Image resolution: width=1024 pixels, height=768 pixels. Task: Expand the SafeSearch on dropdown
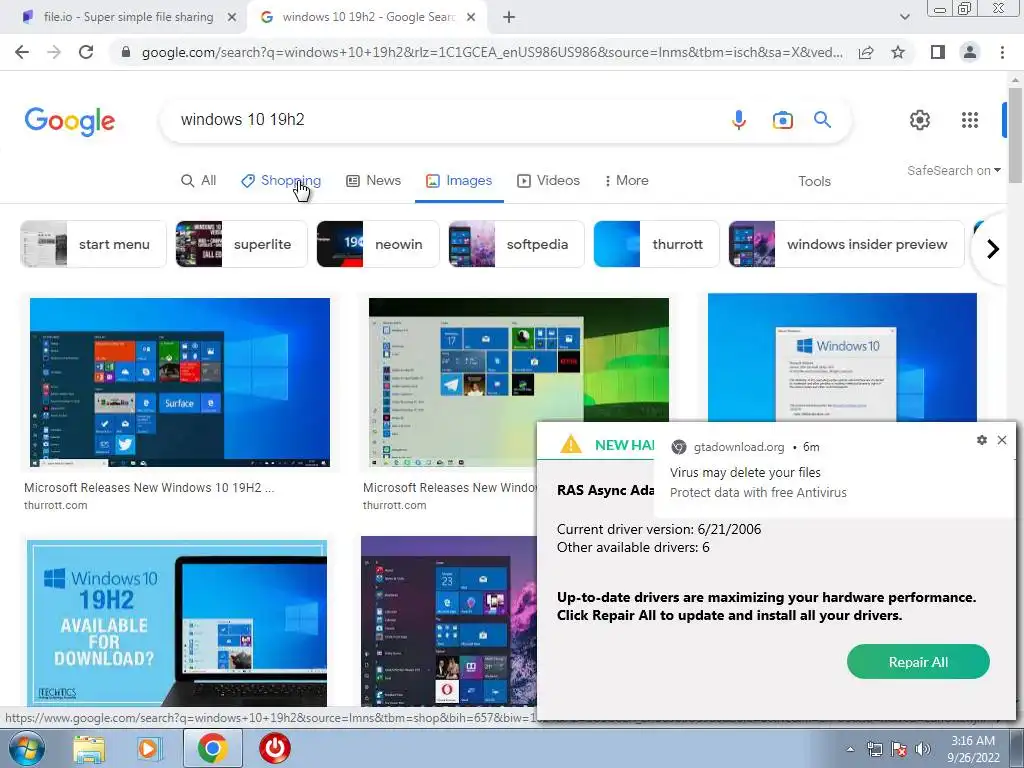coord(953,170)
